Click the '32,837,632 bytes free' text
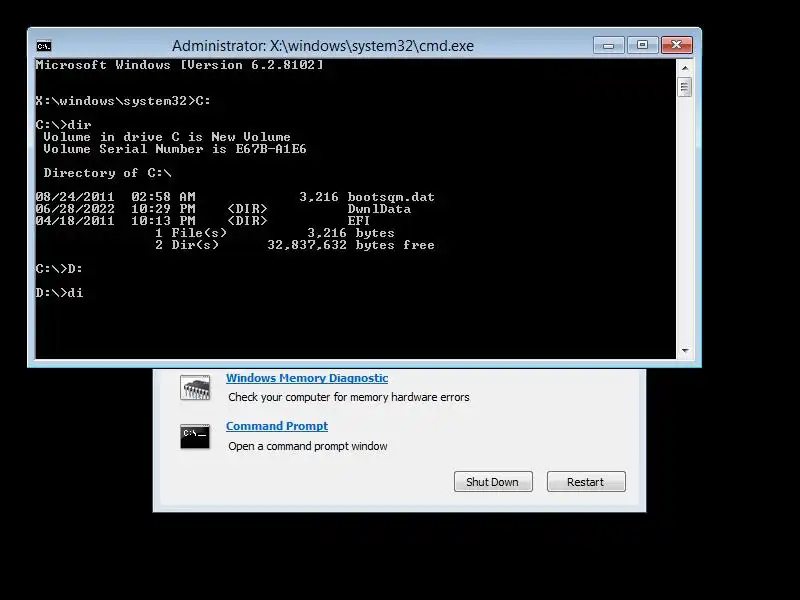 pos(351,245)
